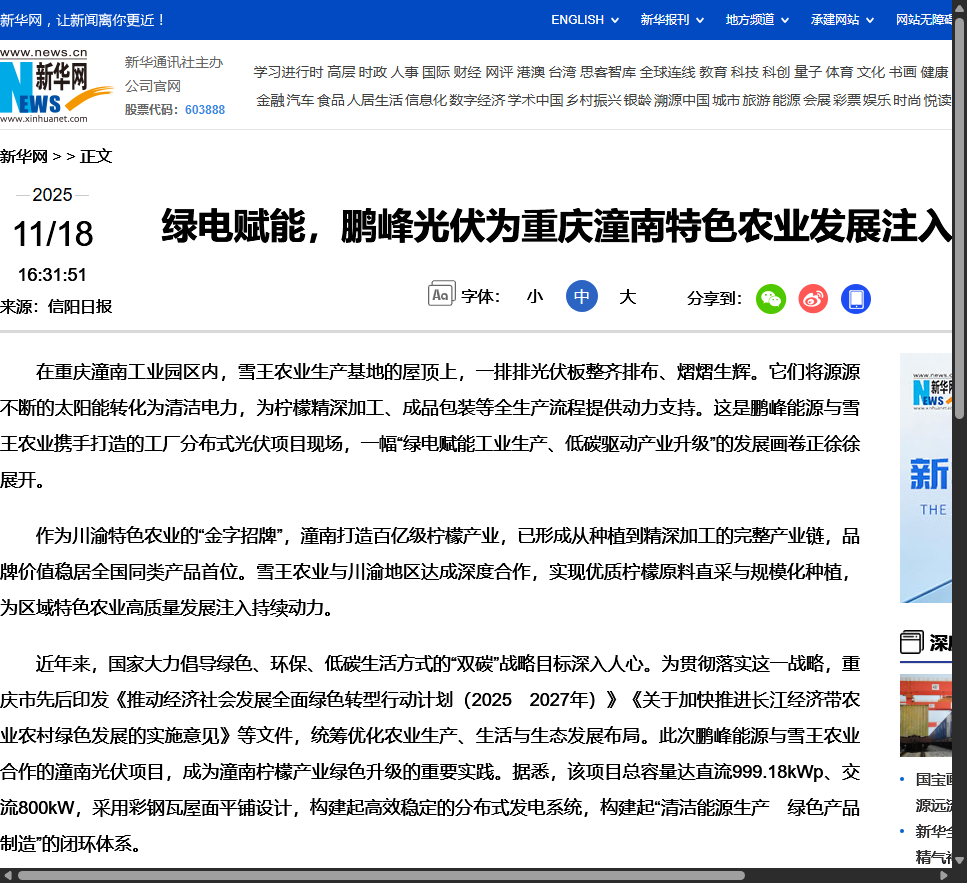
Task: Open the 金融 nav item
Action: point(270,100)
